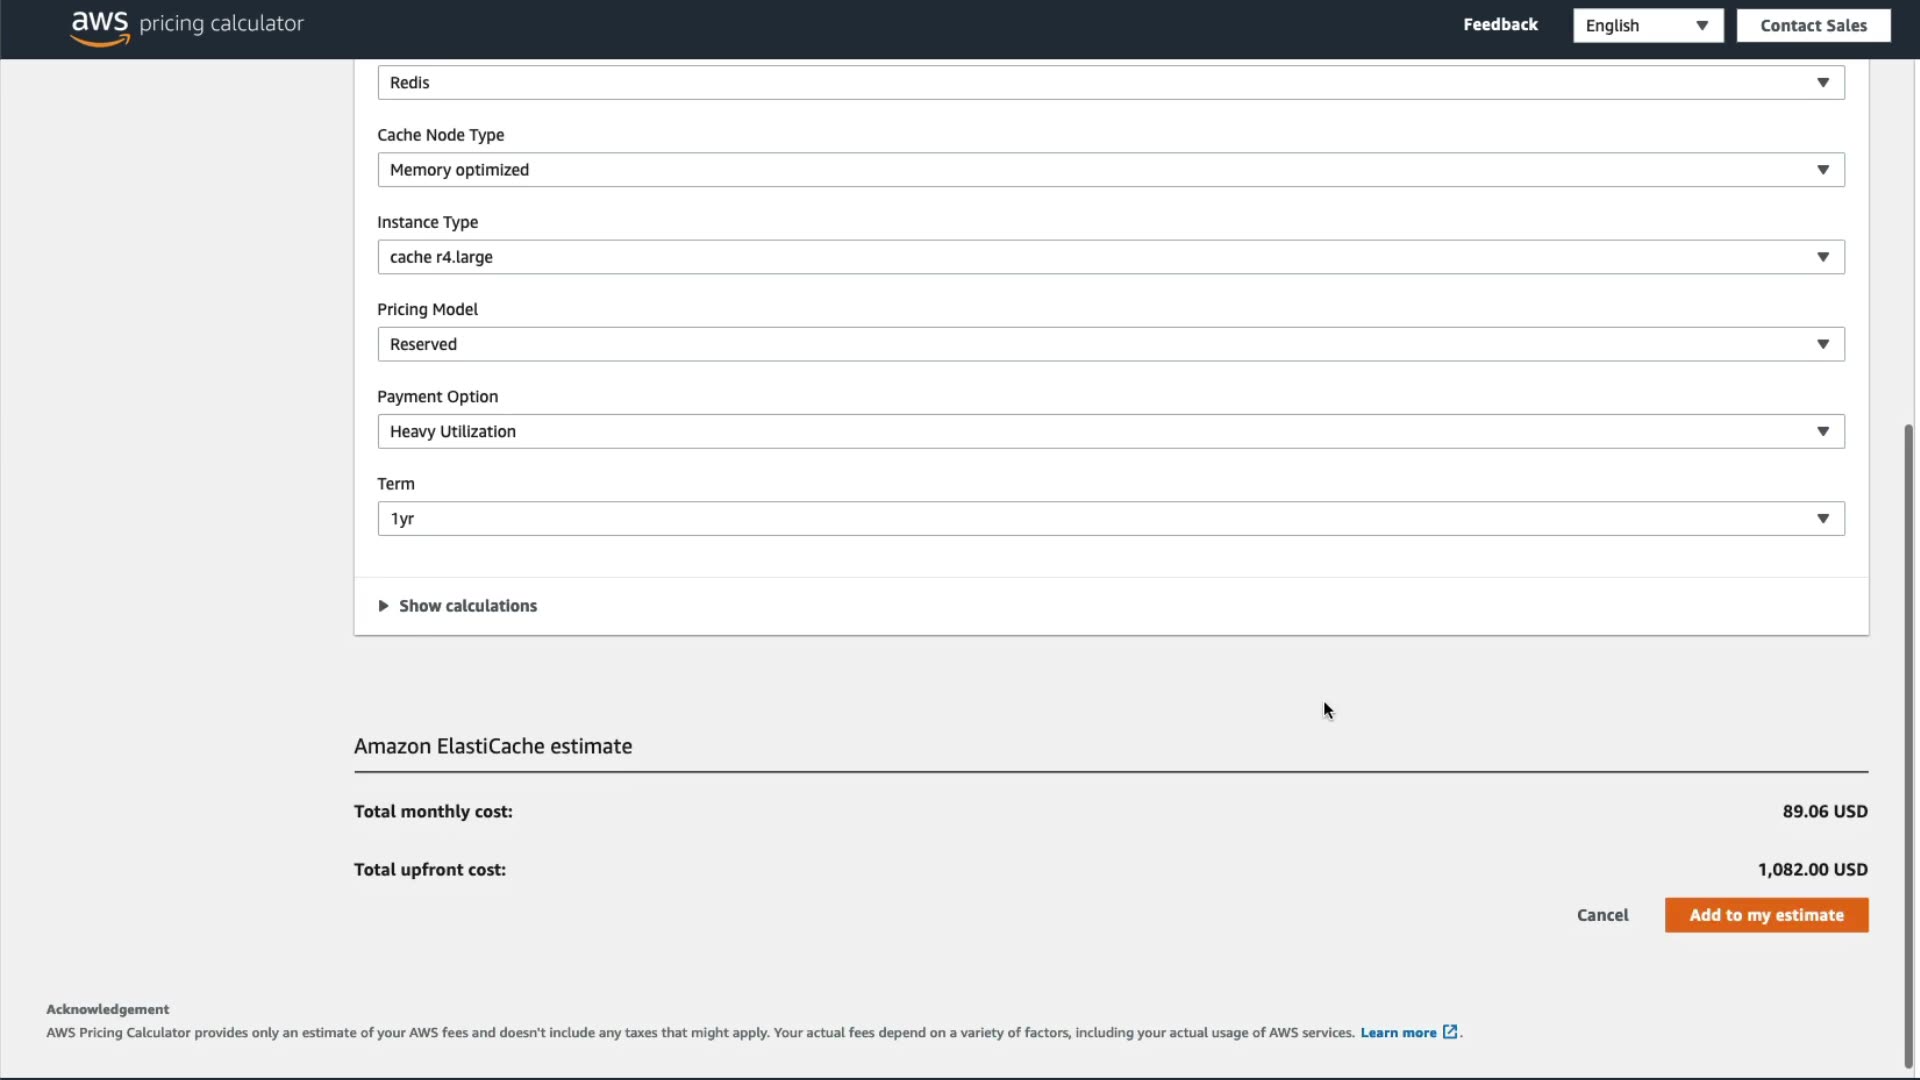Click the Feedback menu item
Screen dimensions: 1920x1080
pos(1500,25)
